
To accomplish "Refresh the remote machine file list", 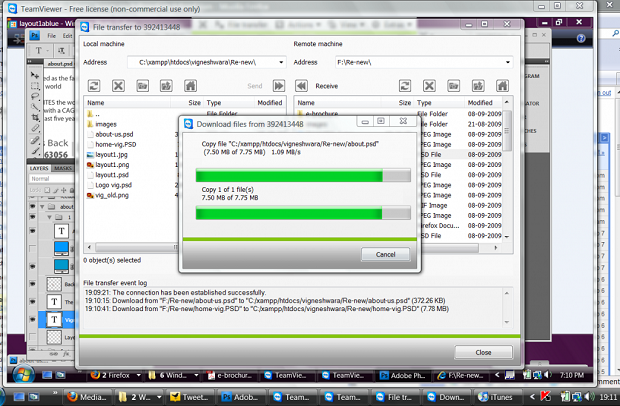I will (x=405, y=86).
